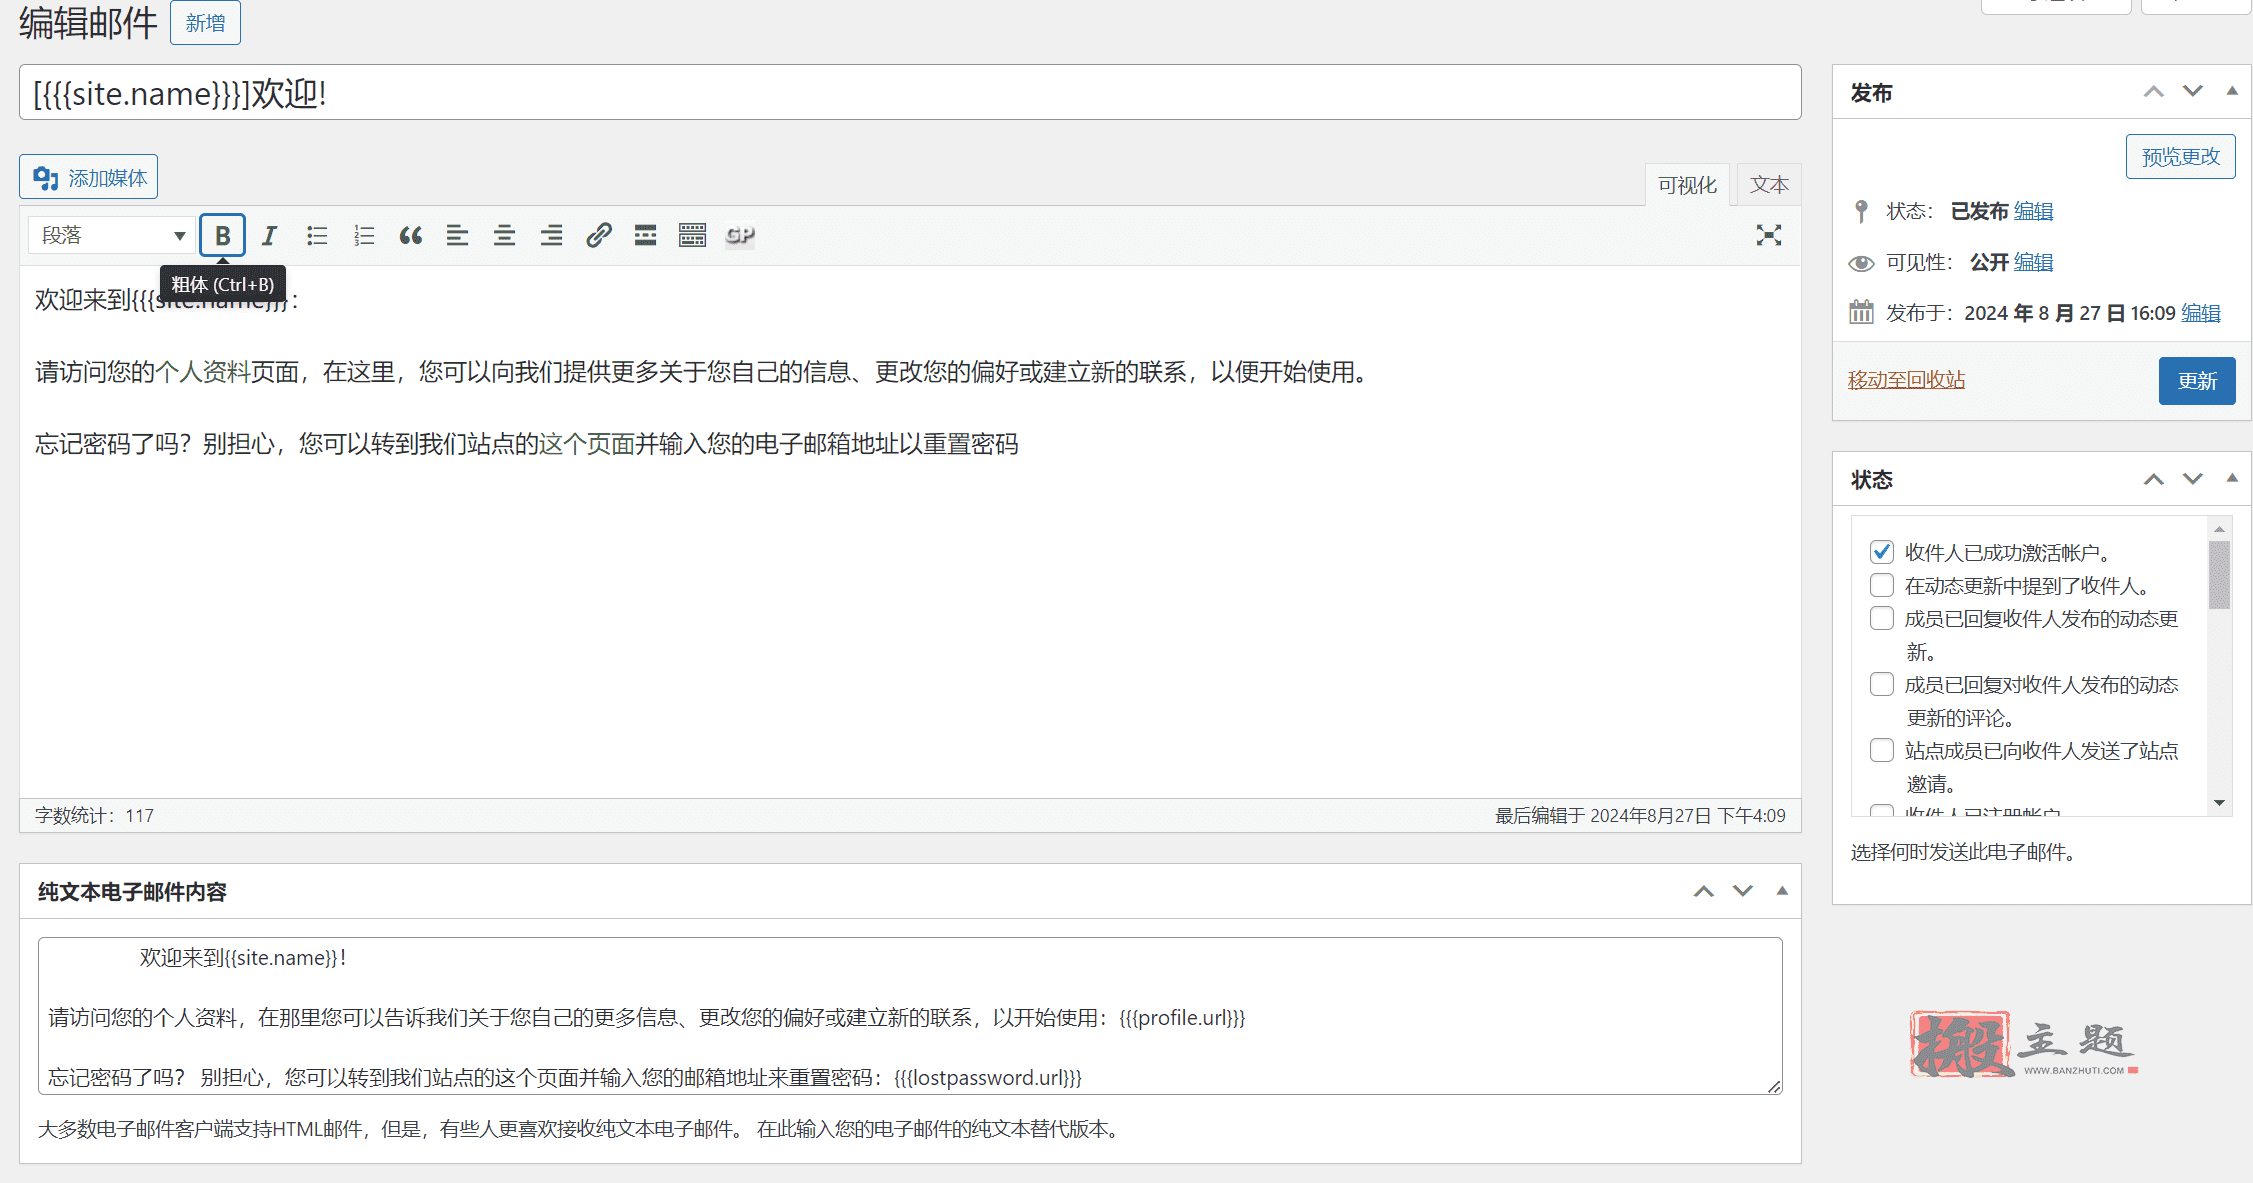Click the scroll up arrow in the situations list

click(2219, 529)
